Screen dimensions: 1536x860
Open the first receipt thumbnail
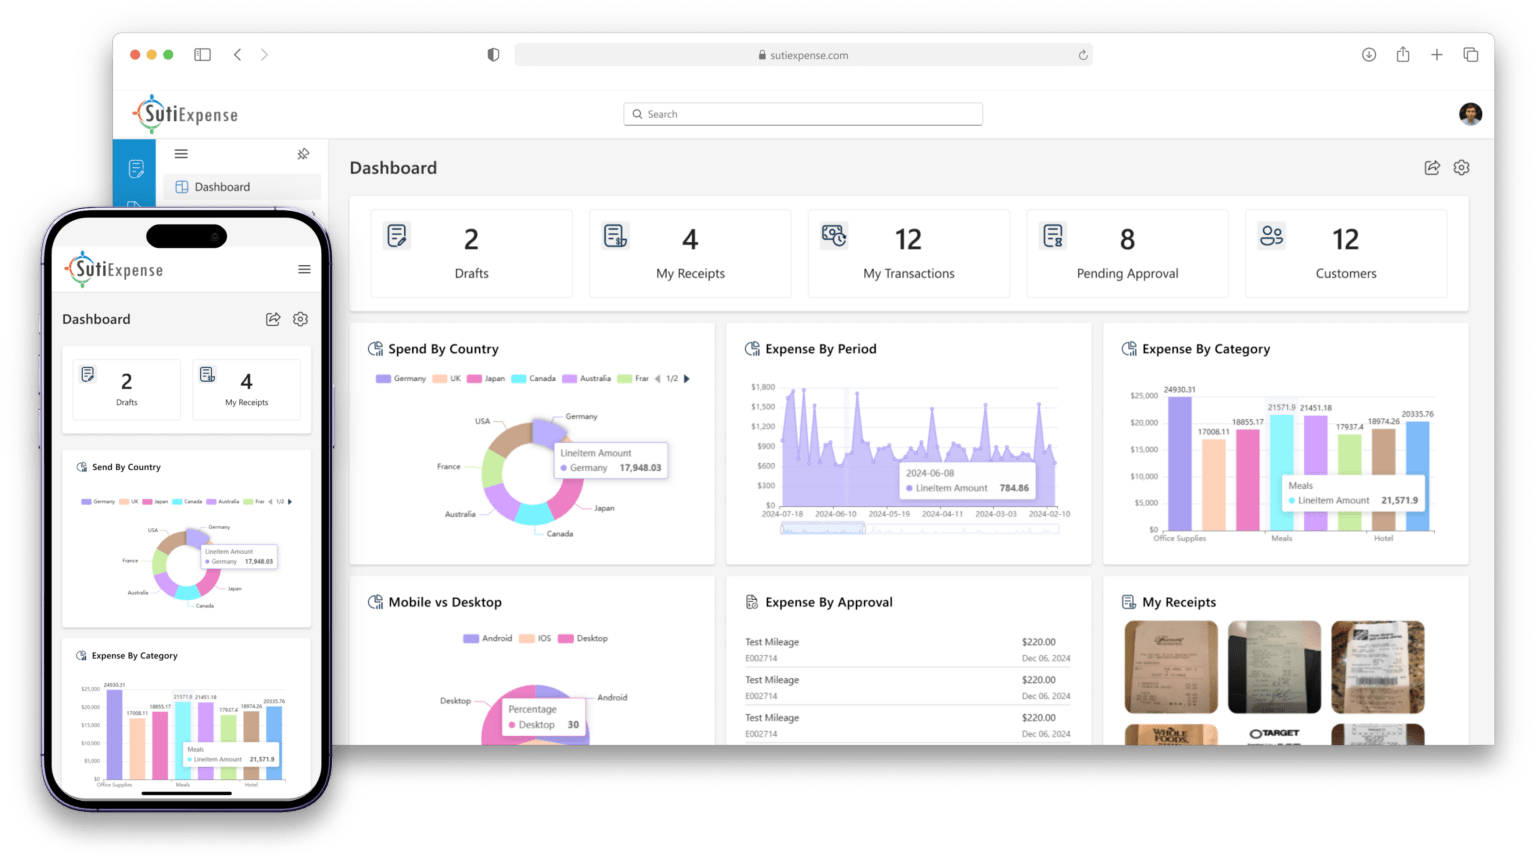(1171, 667)
